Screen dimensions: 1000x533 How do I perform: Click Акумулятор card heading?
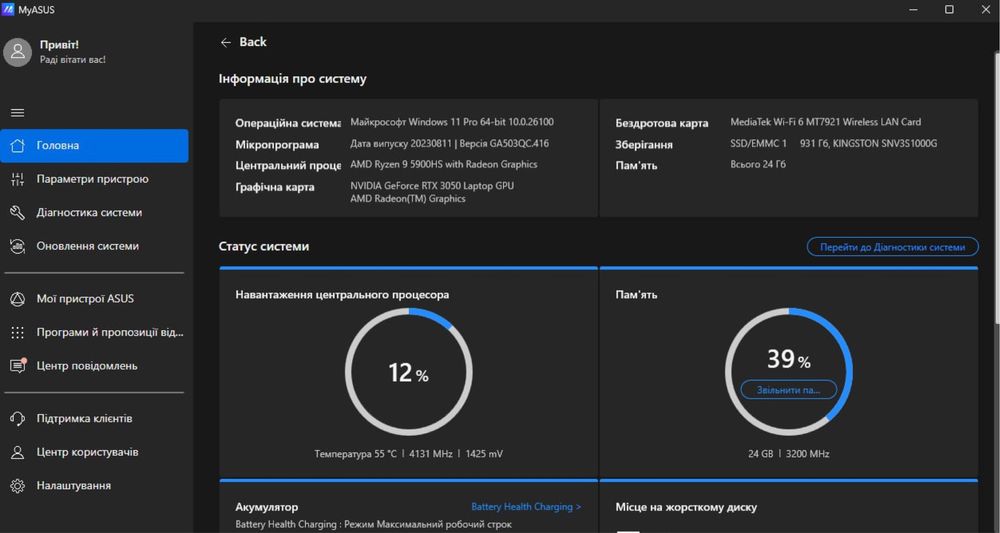click(267, 507)
